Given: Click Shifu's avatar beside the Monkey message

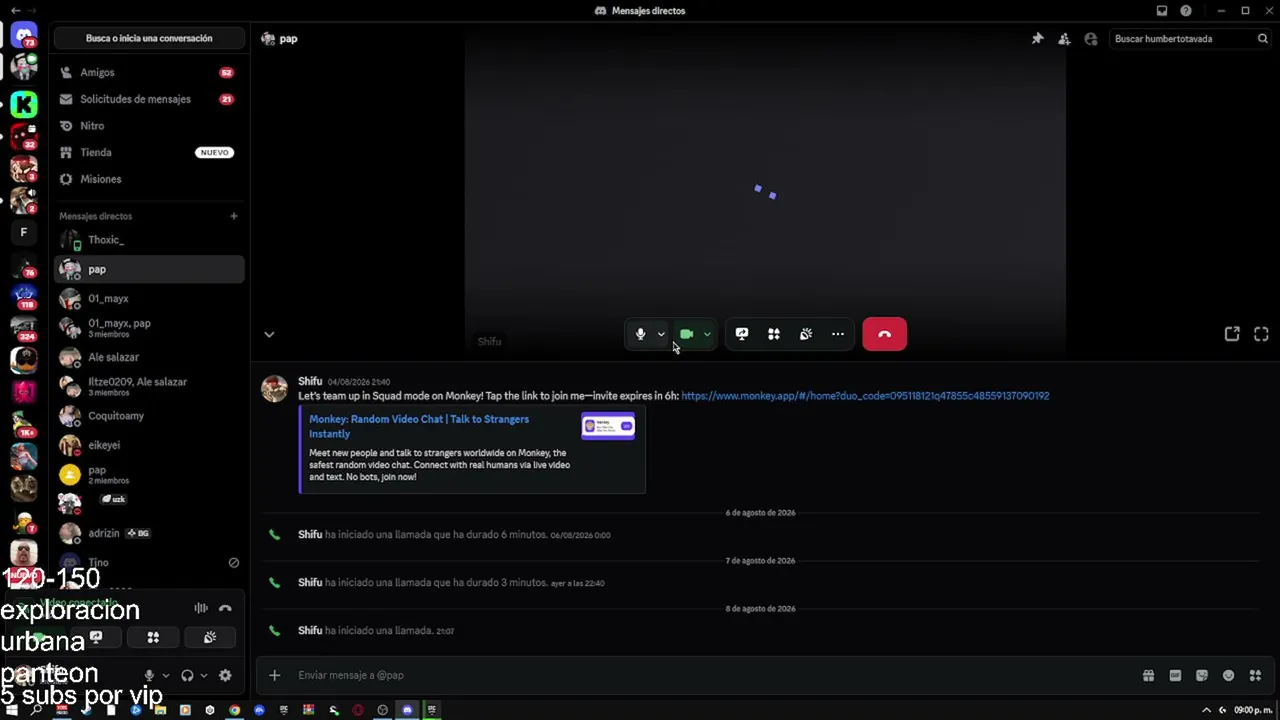Looking at the screenshot, I should [x=275, y=389].
